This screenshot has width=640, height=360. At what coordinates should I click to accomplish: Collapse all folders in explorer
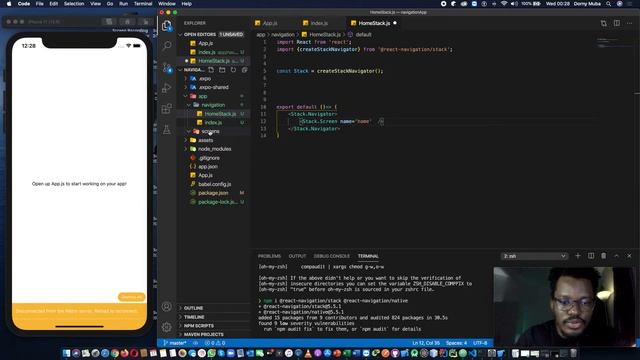click(x=244, y=70)
